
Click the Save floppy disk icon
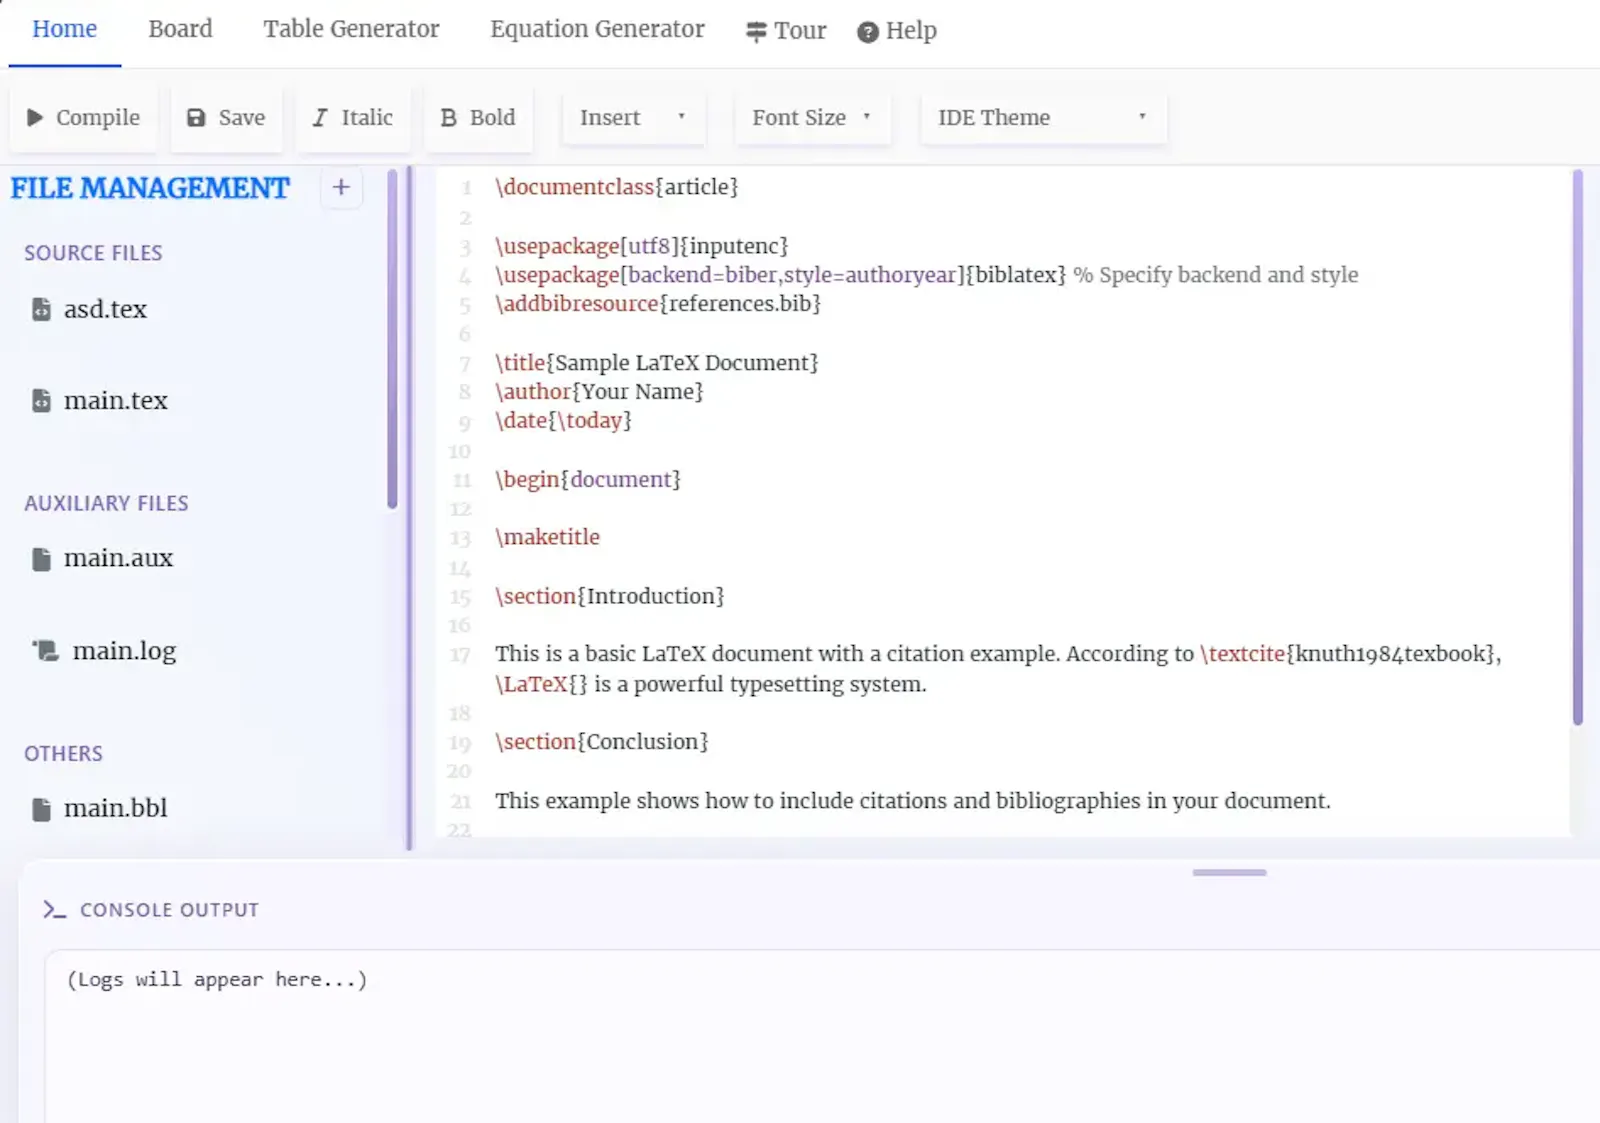(196, 118)
